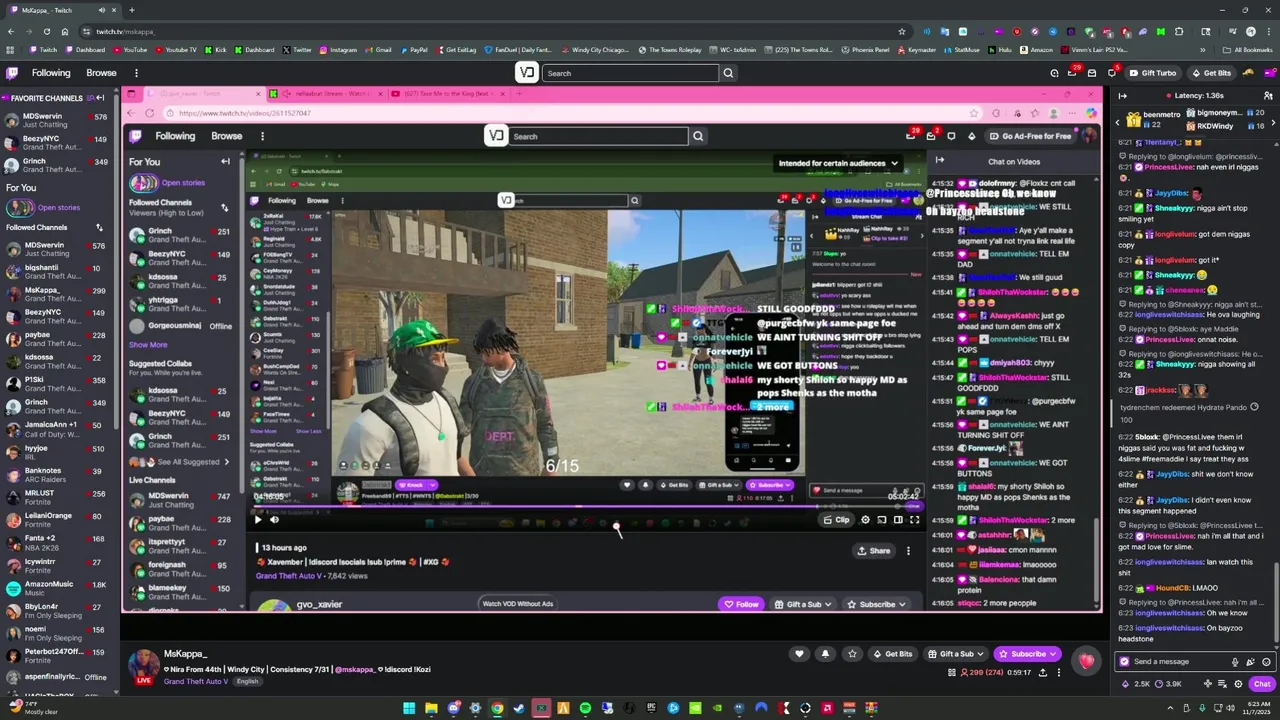Viewport: 1280px width, 720px height.
Task: Open the share upload icon under stream
Action: pyautogui.click(x=1043, y=672)
